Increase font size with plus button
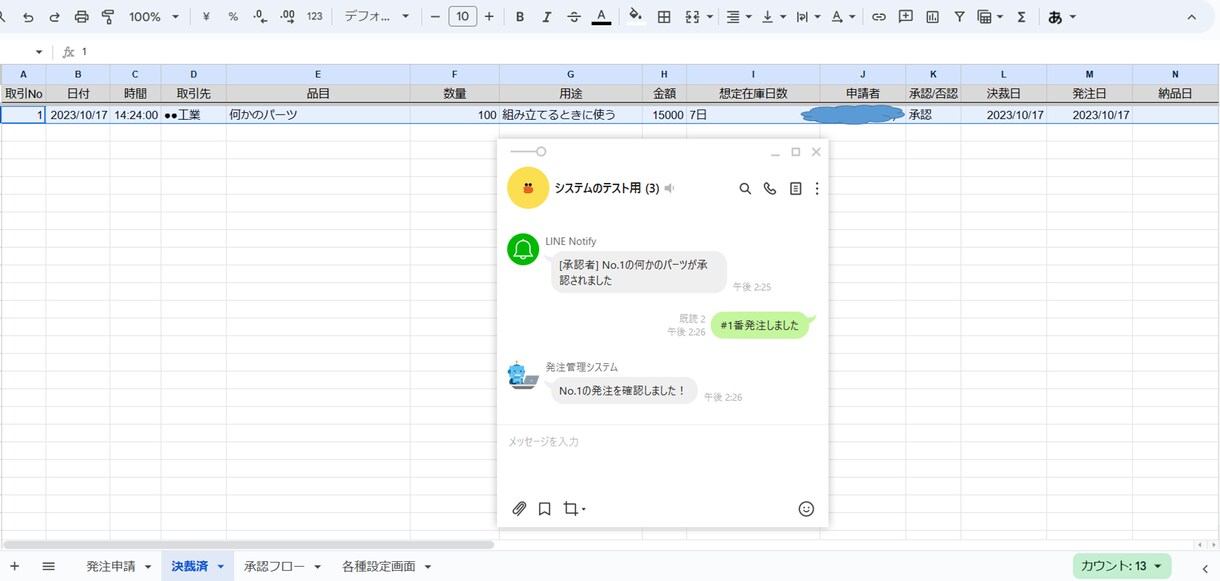The image size is (1220, 581). pyautogui.click(x=489, y=17)
